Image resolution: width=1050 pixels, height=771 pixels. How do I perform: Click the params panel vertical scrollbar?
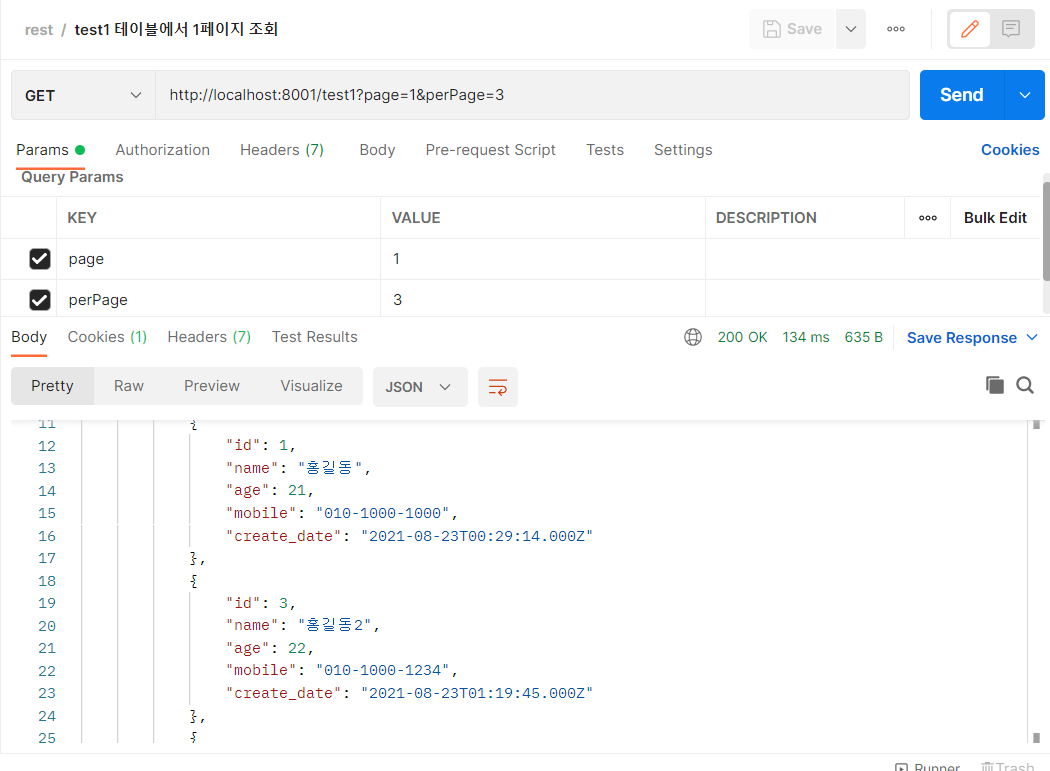point(1046,231)
